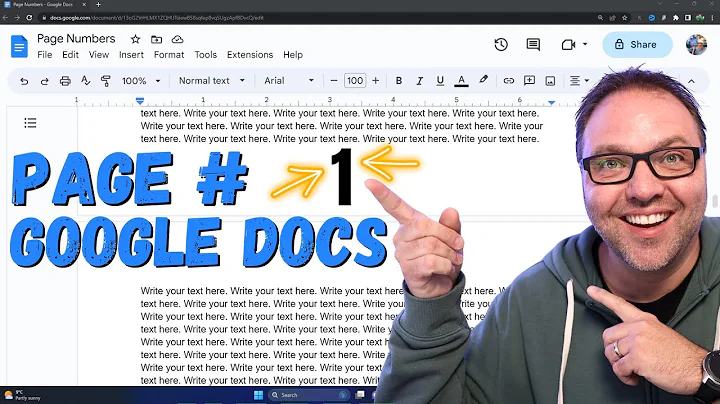Toggle Underline formatting
The image size is (720, 404).
click(440, 81)
